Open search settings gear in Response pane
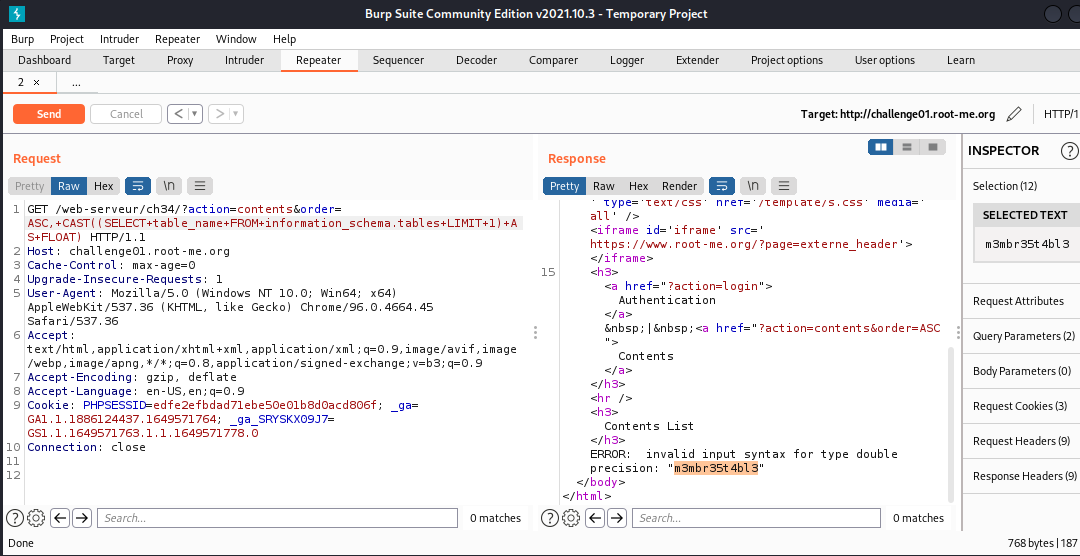1080x556 pixels. (x=571, y=517)
